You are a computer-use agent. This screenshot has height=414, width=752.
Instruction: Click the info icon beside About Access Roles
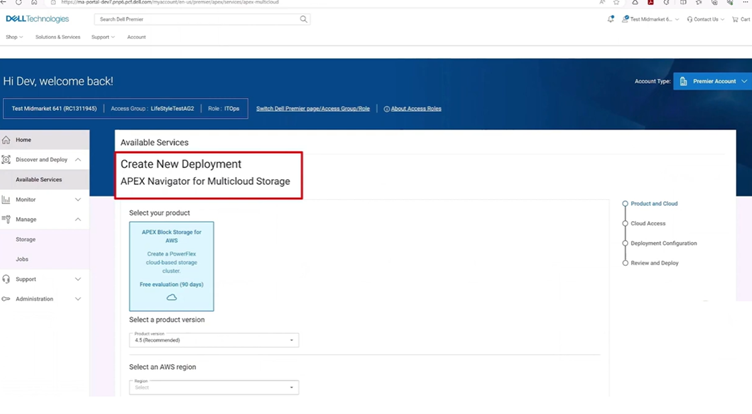387,108
